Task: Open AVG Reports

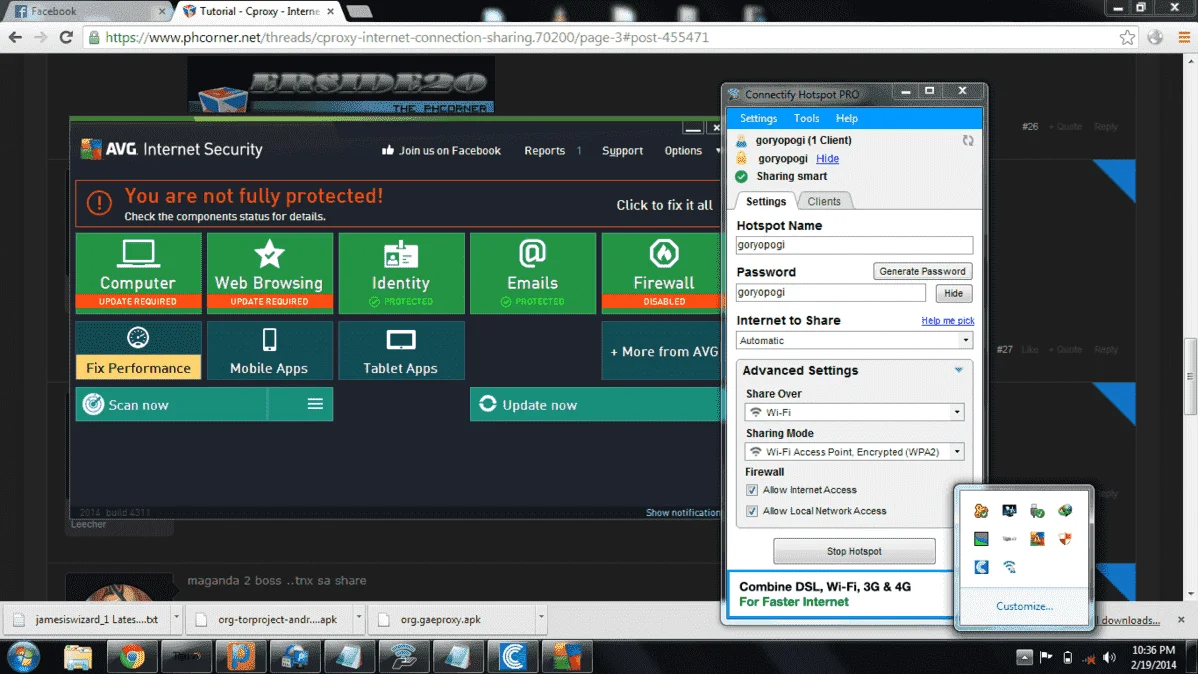Action: point(544,151)
